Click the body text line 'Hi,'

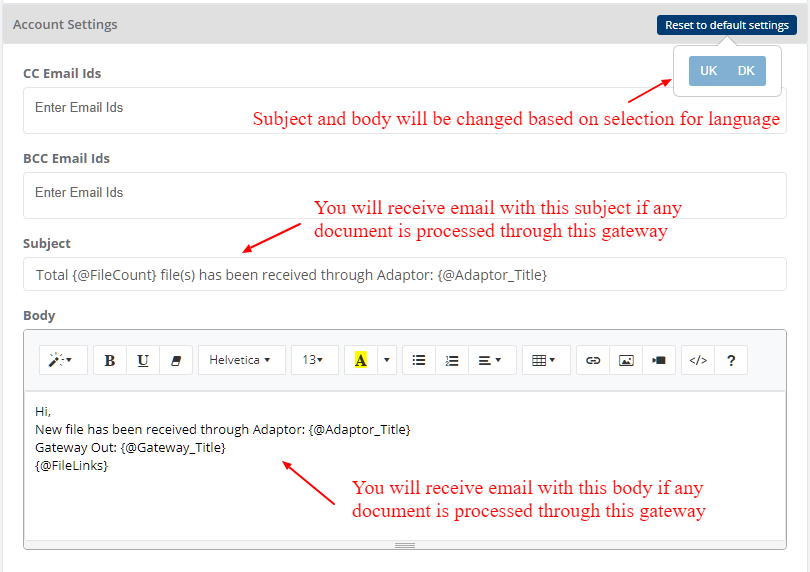click(x=43, y=412)
